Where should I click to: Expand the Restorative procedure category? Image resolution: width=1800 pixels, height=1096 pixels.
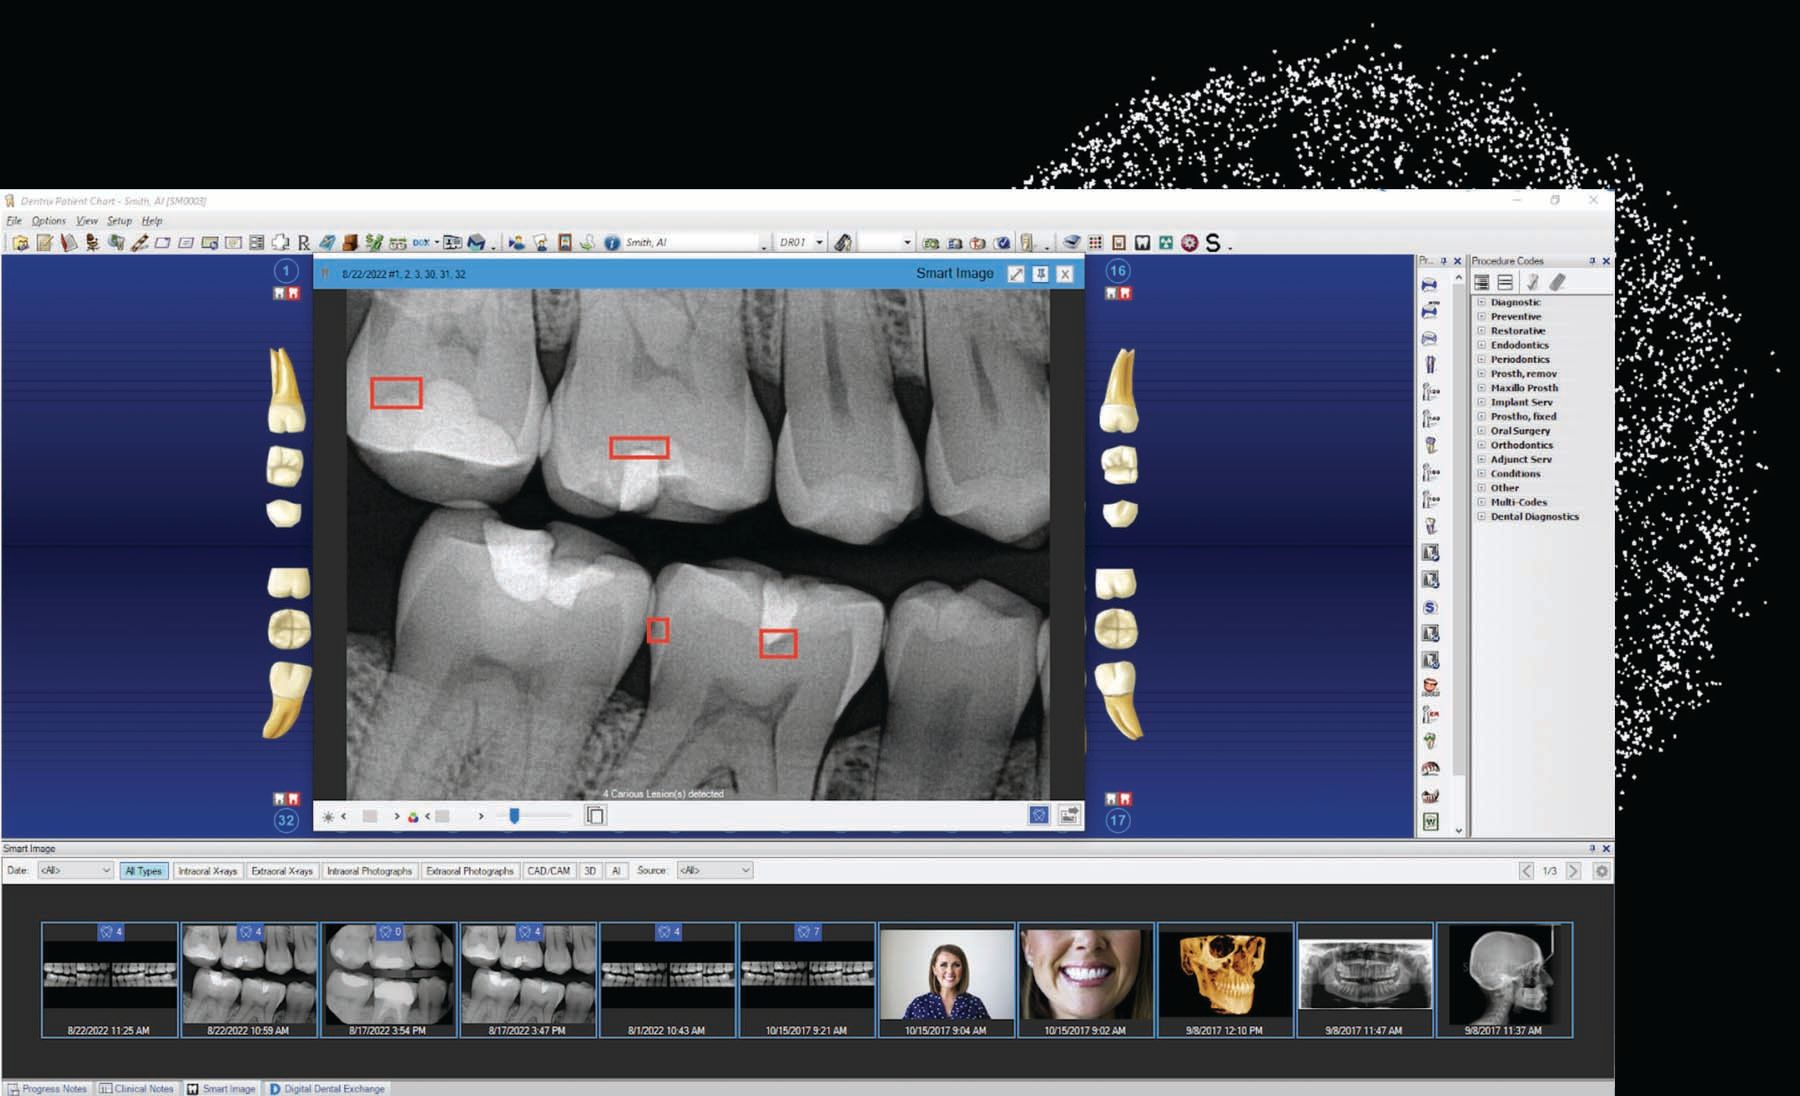(x=1481, y=331)
